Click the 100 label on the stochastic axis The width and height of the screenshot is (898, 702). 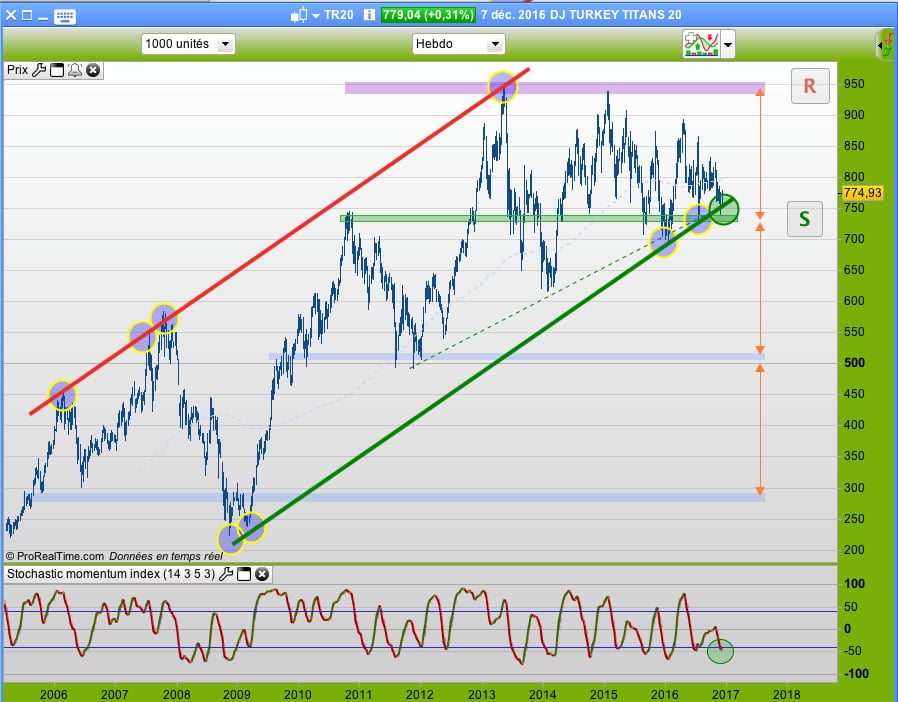854,583
